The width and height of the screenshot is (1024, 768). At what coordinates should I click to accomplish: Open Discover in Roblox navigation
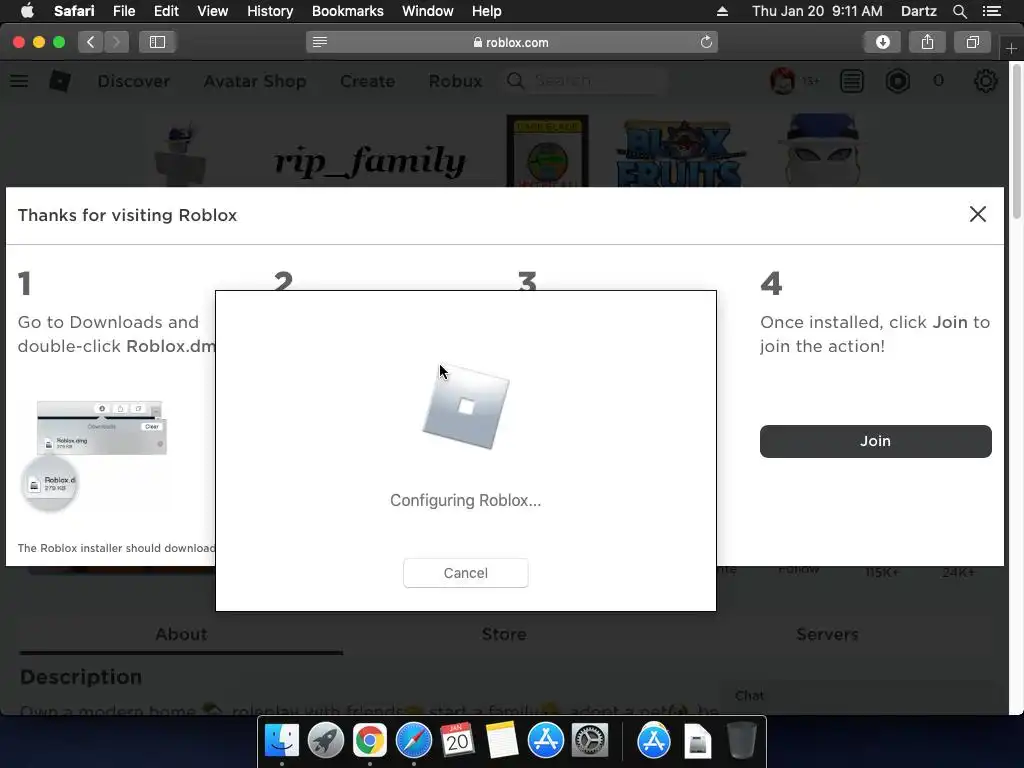134,81
